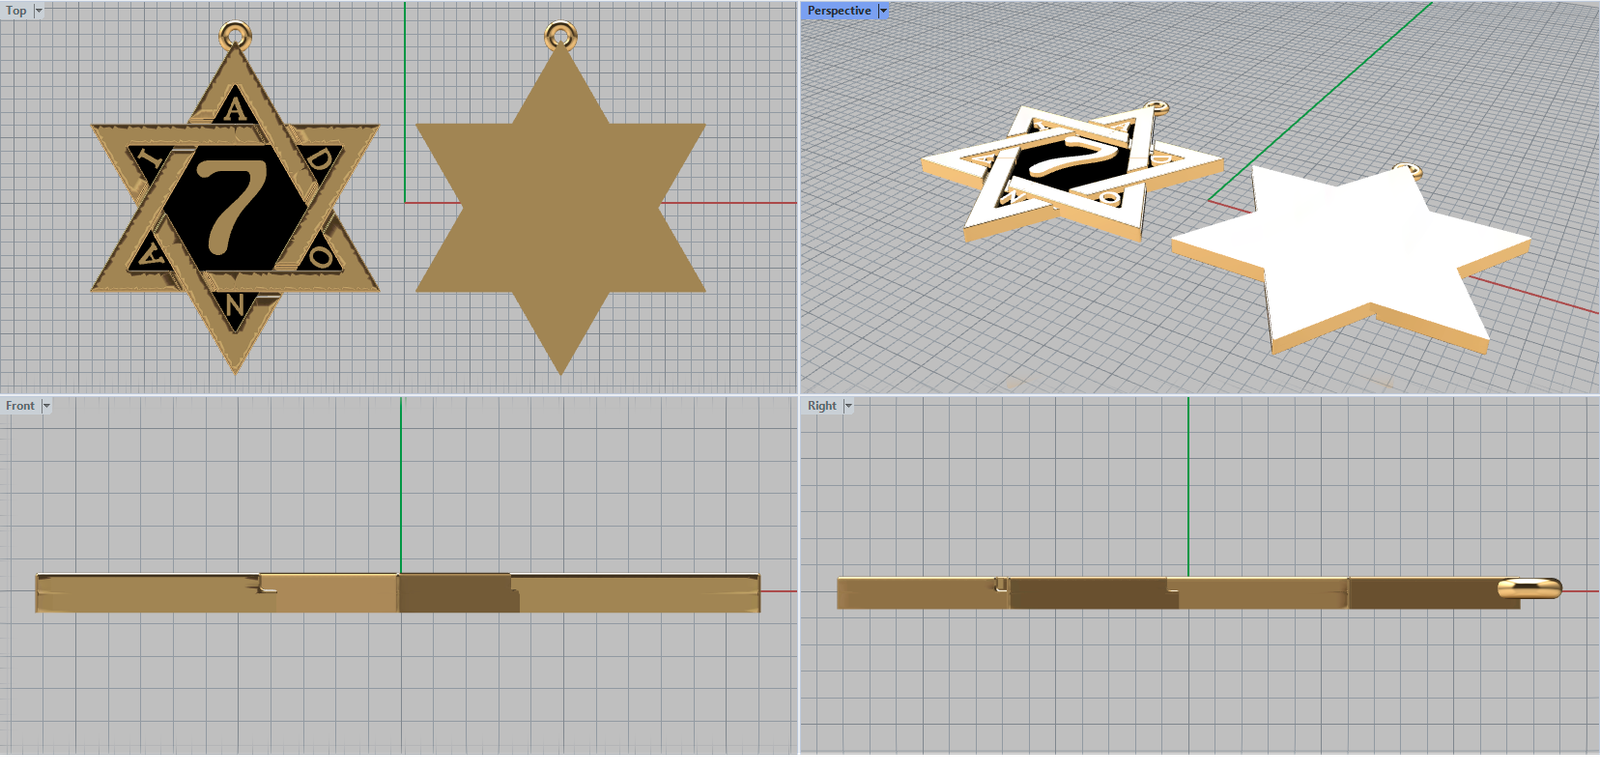Select the number 7 in Top view
The image size is (1600, 772).
tap(232, 206)
